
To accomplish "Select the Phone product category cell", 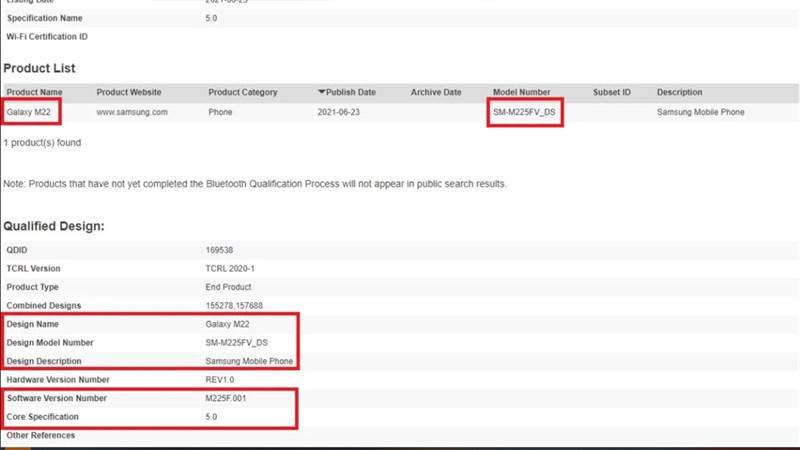I will (x=220, y=112).
